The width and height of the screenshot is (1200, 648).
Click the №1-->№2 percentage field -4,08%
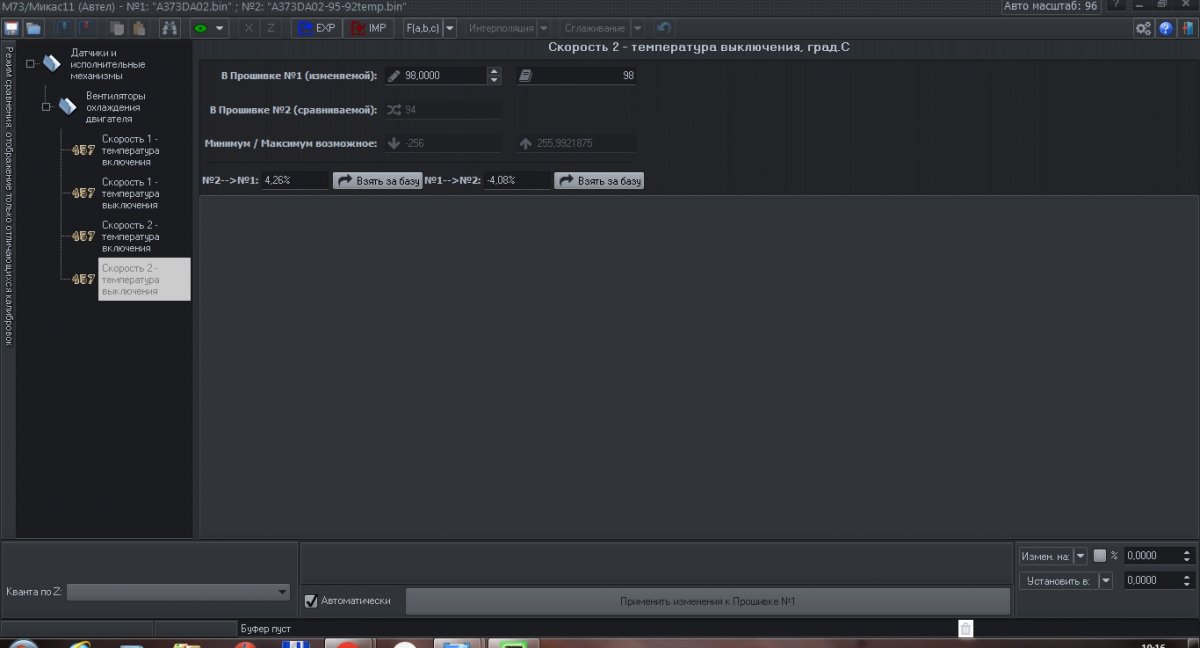click(517, 181)
